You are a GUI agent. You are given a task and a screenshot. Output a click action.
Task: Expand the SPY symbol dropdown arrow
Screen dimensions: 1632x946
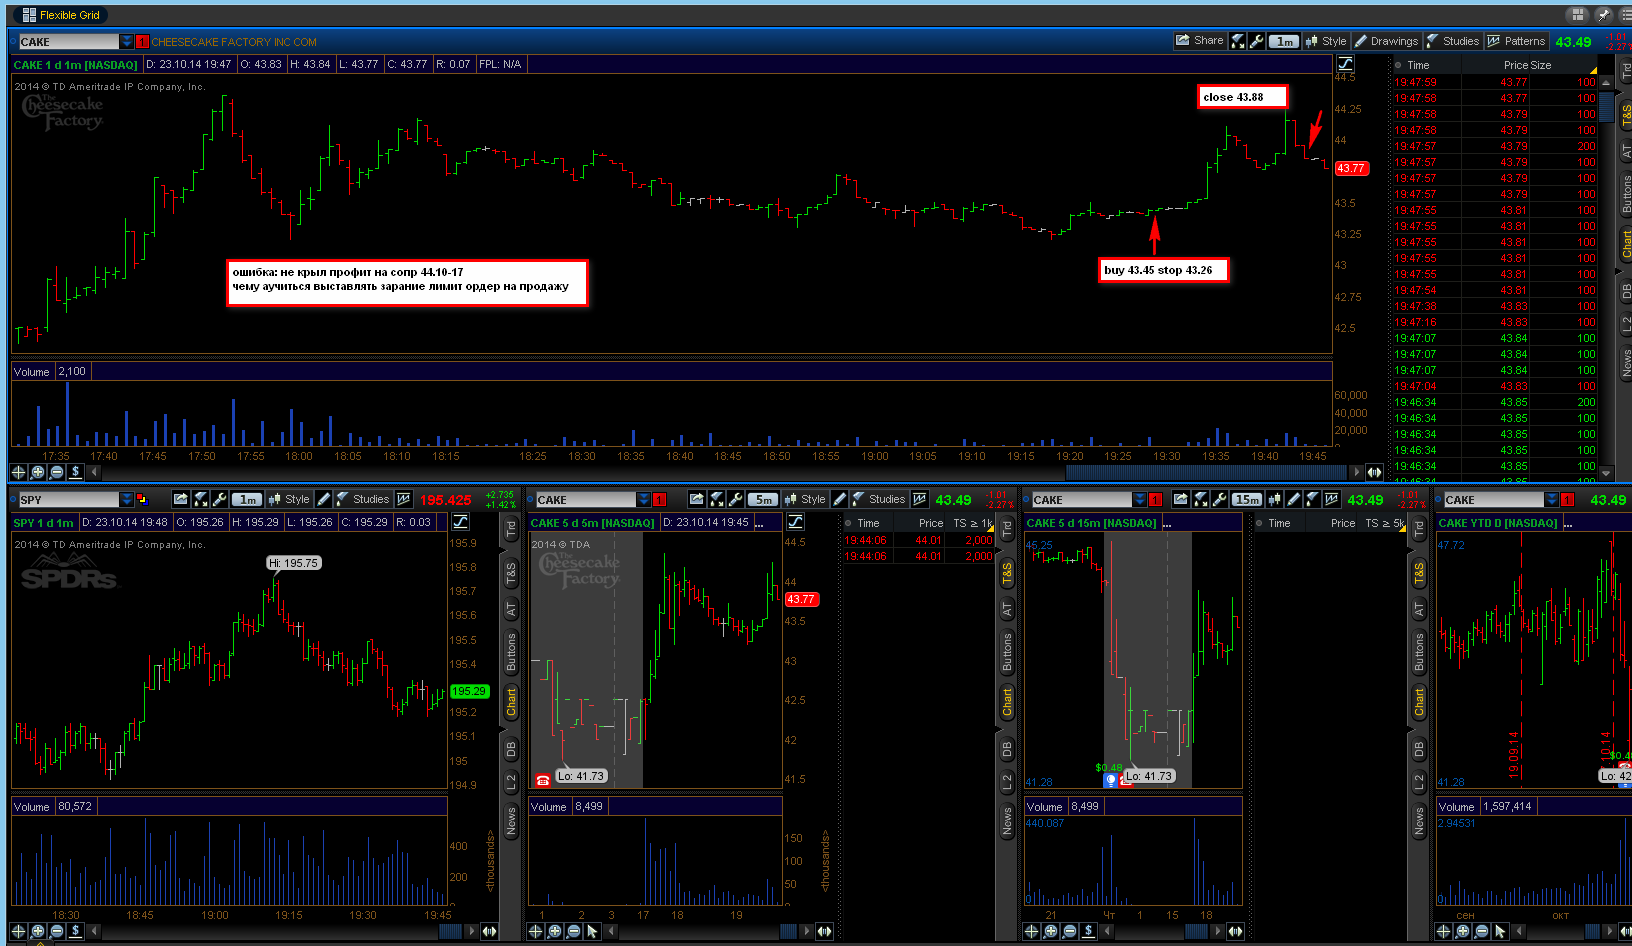click(127, 499)
